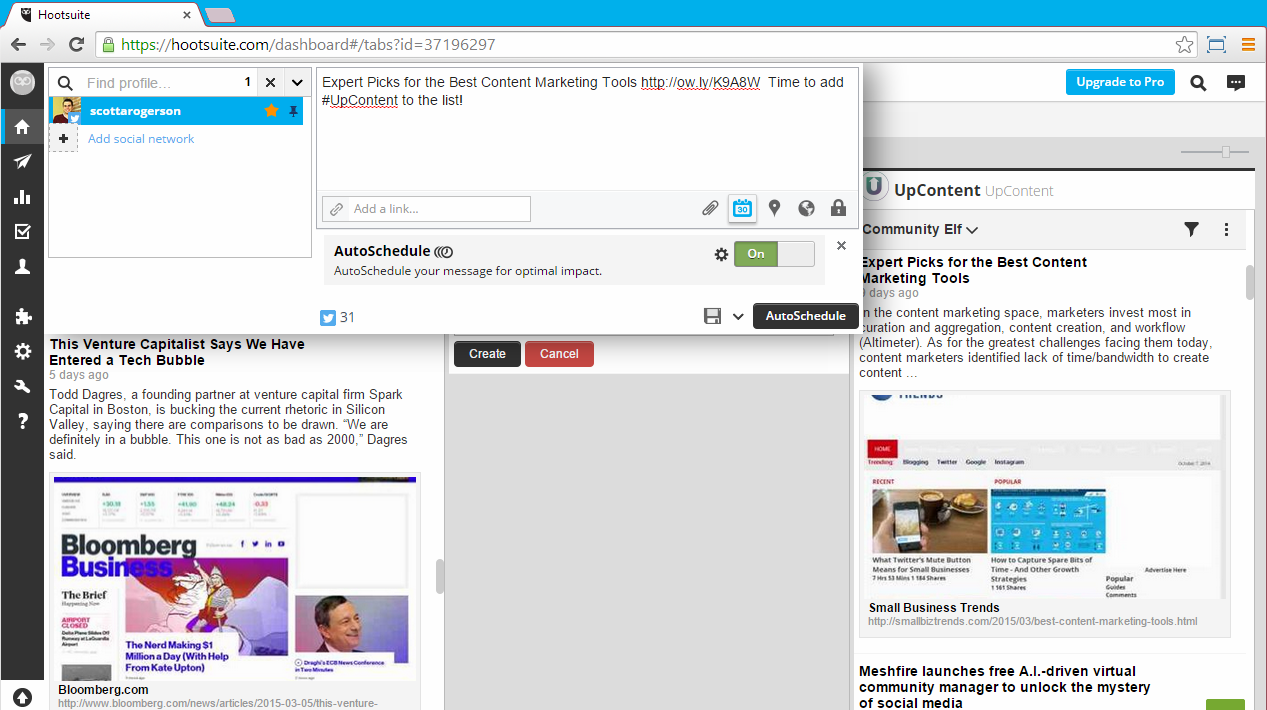The height and width of the screenshot is (710, 1267).
Task: Open the Community Elf dropdown
Action: tap(920, 229)
